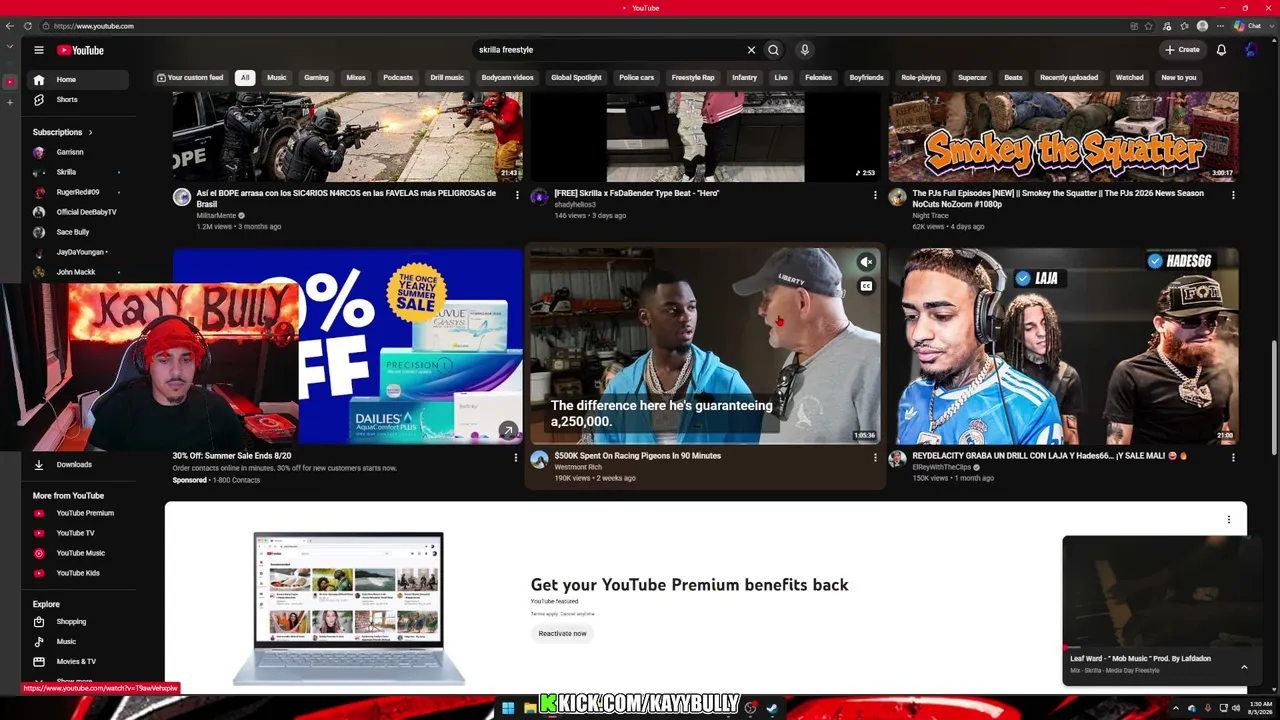Select the Music filter chip
The image size is (1280, 720).
[x=276, y=78]
